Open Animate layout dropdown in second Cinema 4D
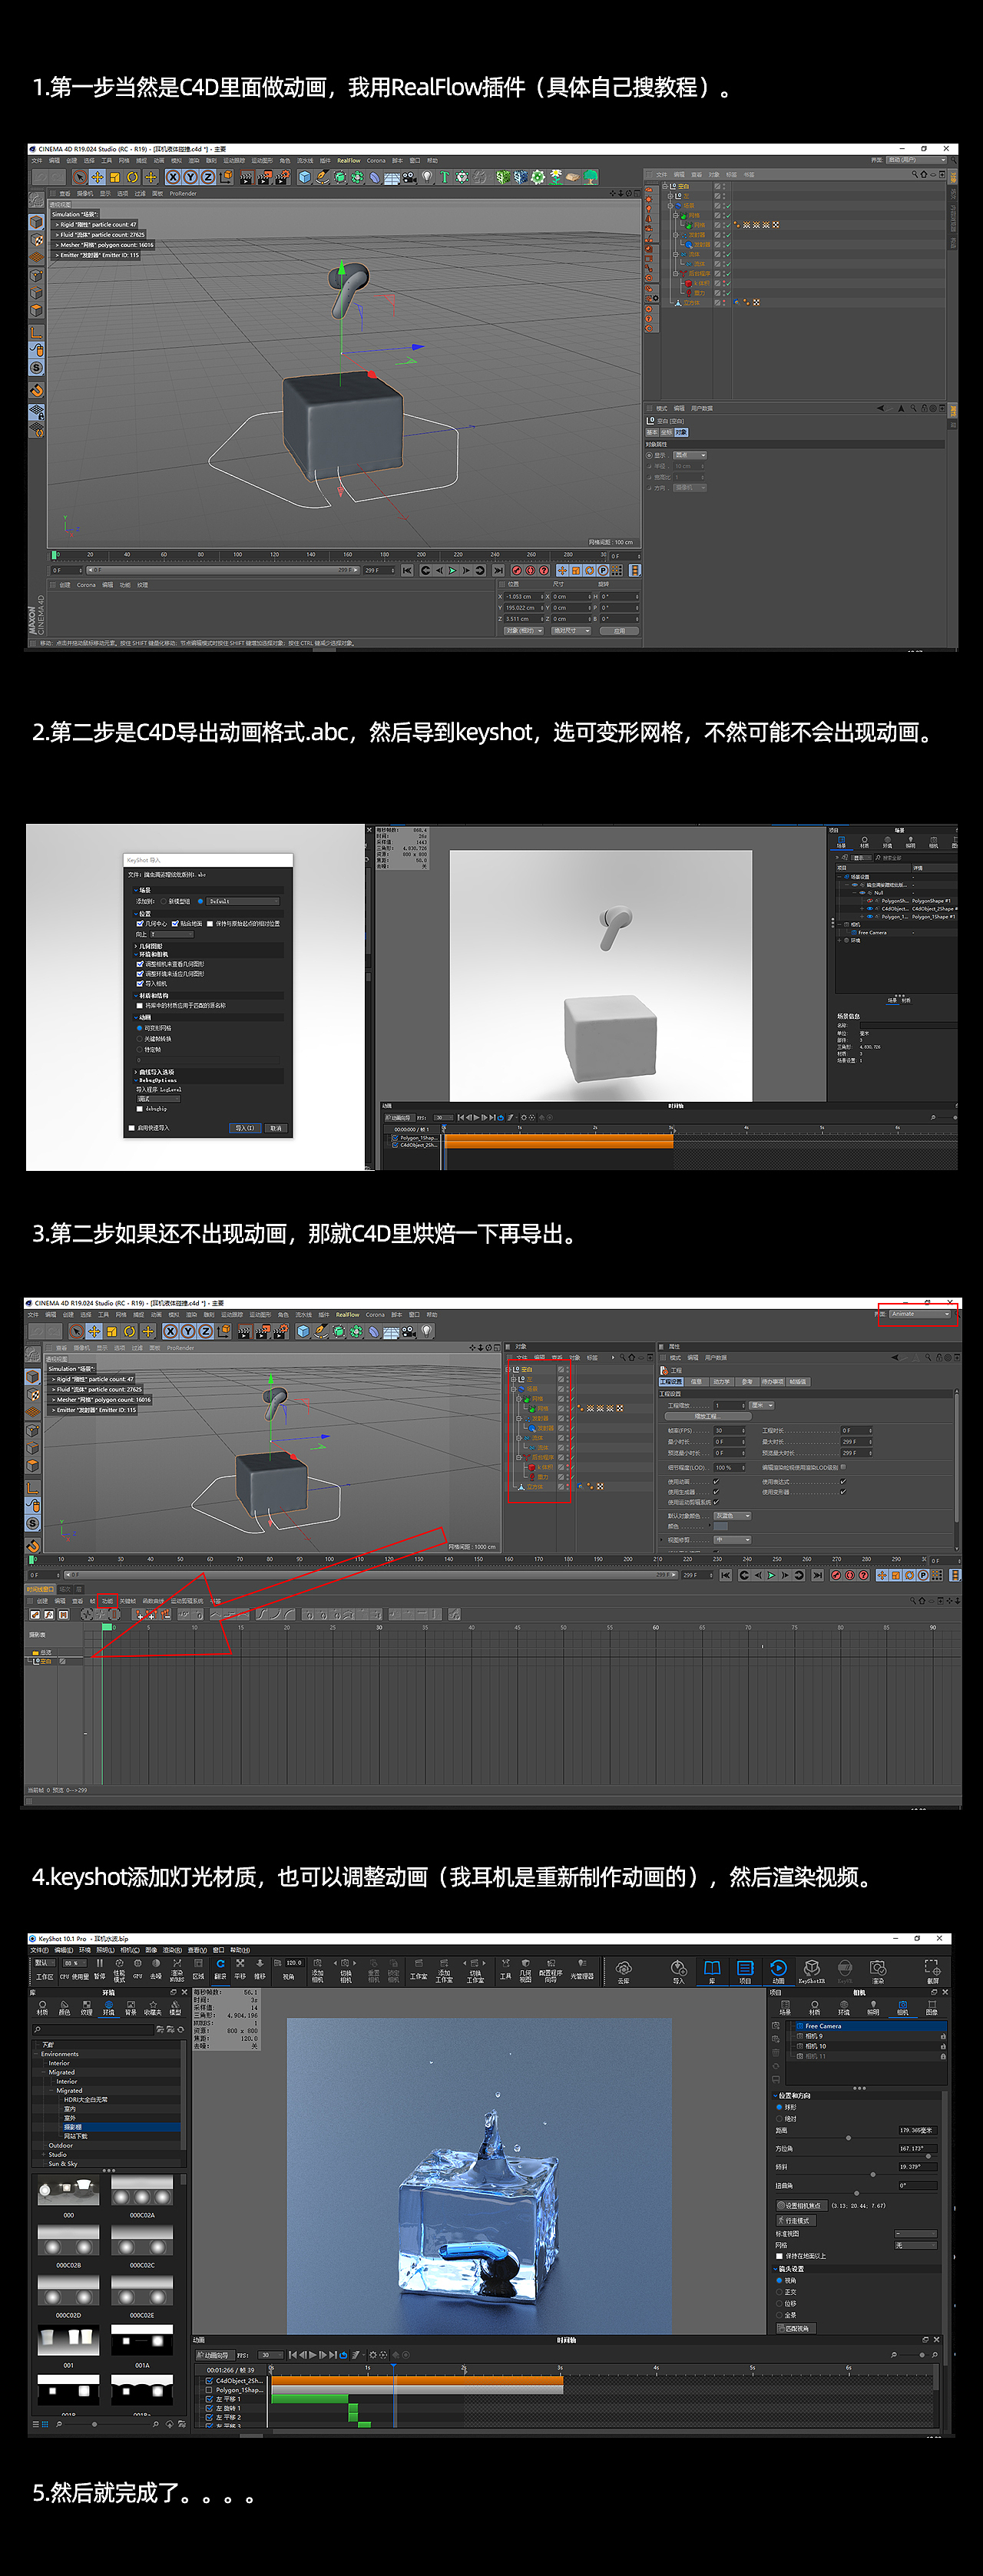Viewport: 983px width, 2576px height. [920, 1314]
